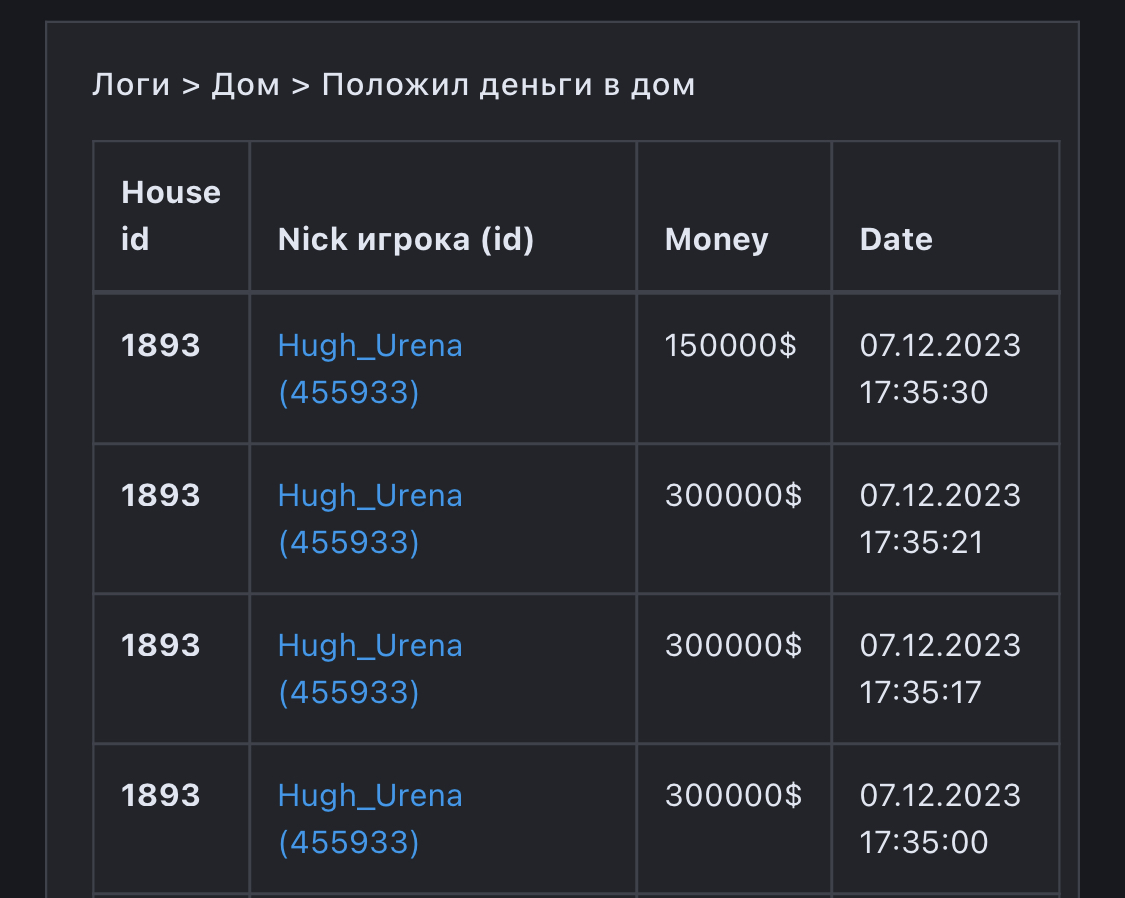Viewport: 1125px width, 898px height.
Task: Click the Логи breadcrumb
Action: [131, 85]
